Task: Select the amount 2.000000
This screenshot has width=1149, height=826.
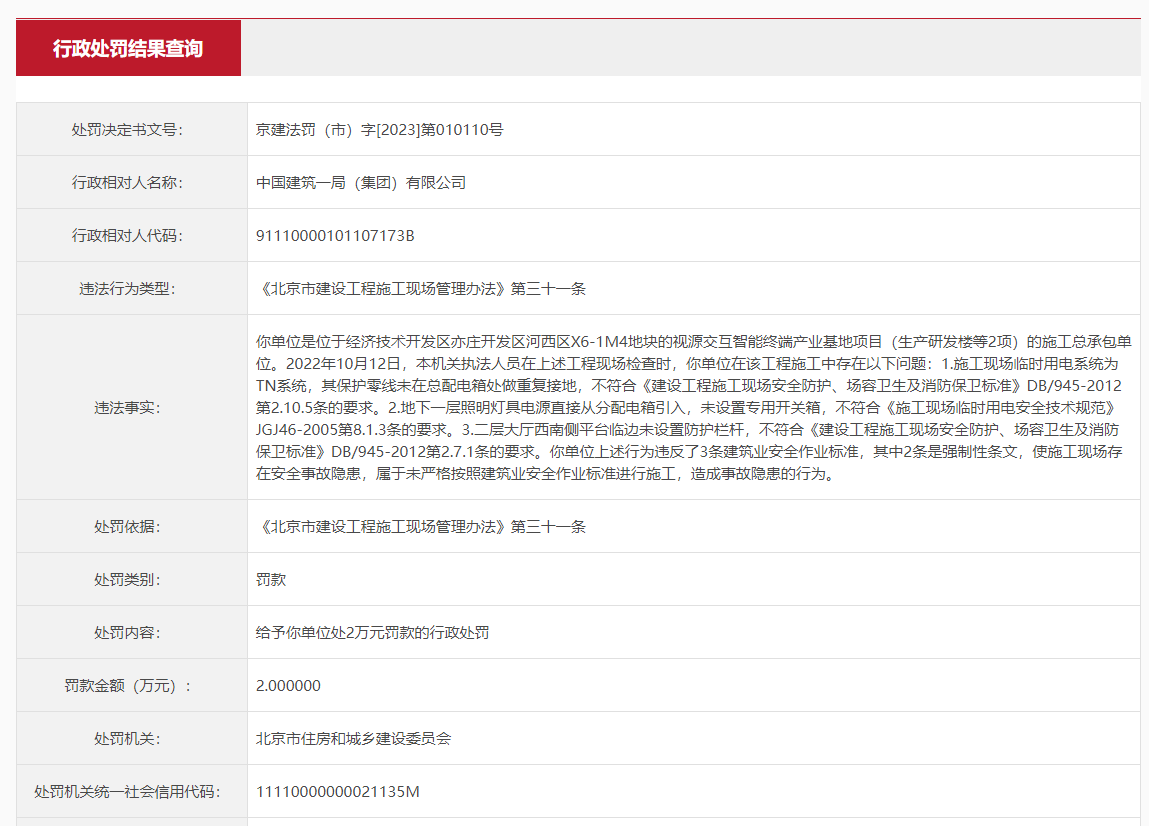Action: pyautogui.click(x=288, y=685)
